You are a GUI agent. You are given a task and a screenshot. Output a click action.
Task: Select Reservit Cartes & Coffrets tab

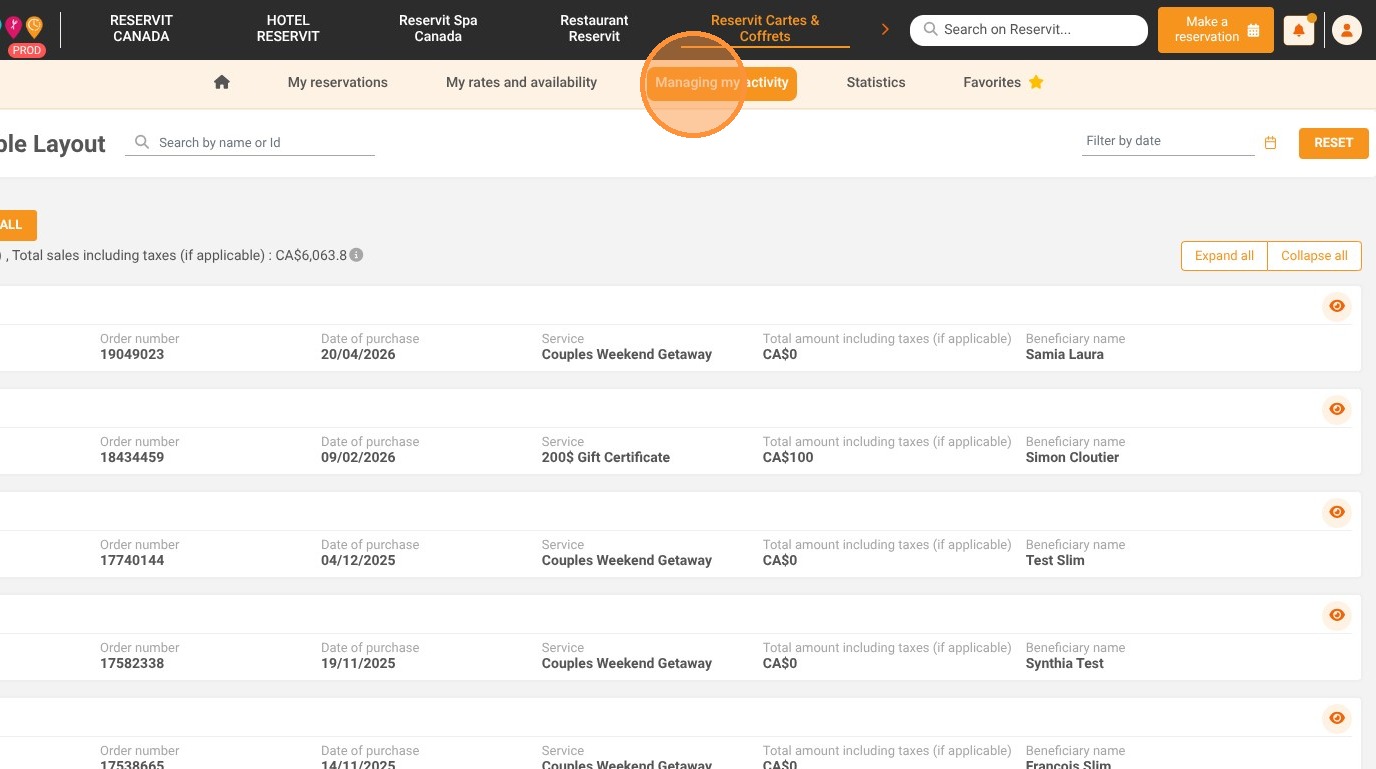coord(765,29)
